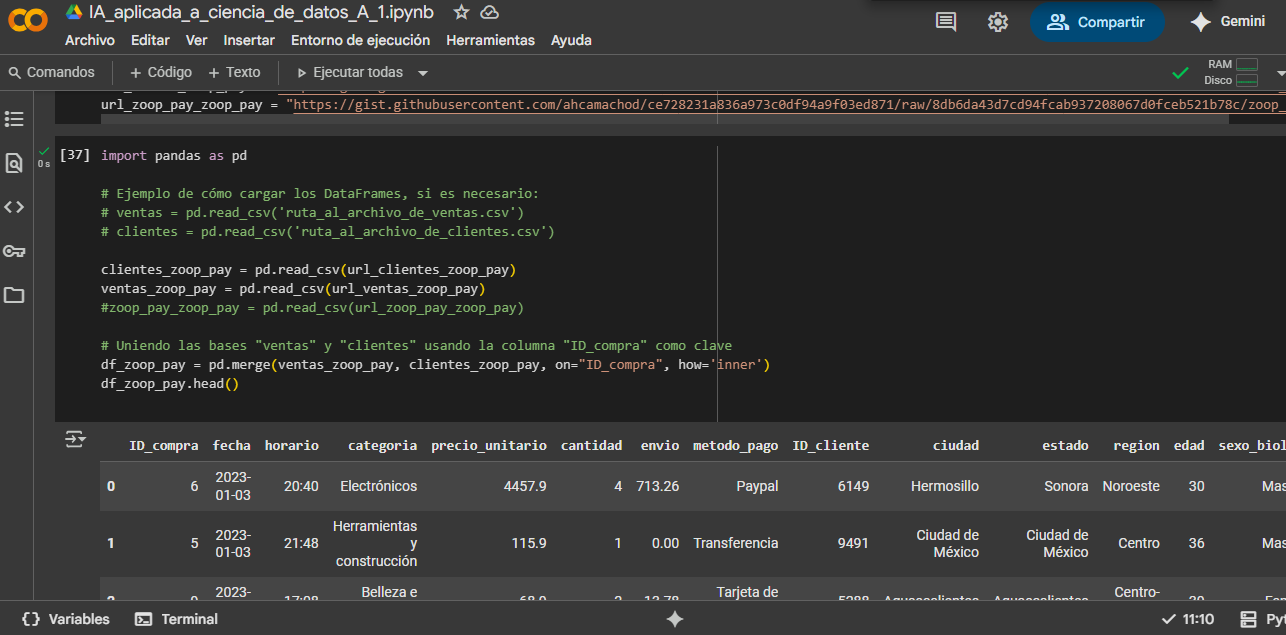1286x635 pixels.
Task: Open the RAM and Disco resource indicator
Action: coord(1231,72)
